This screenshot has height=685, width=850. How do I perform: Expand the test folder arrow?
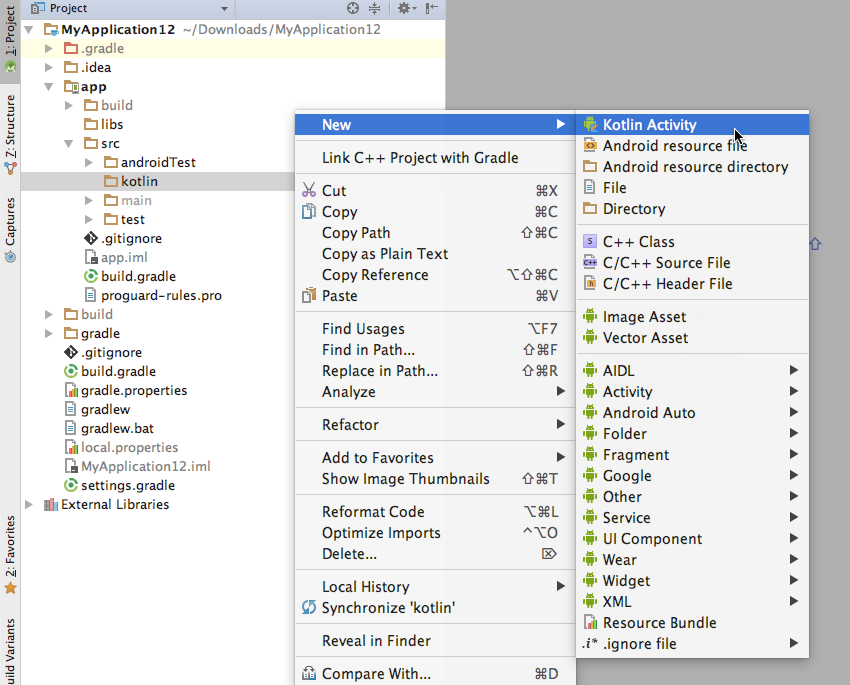click(x=89, y=219)
